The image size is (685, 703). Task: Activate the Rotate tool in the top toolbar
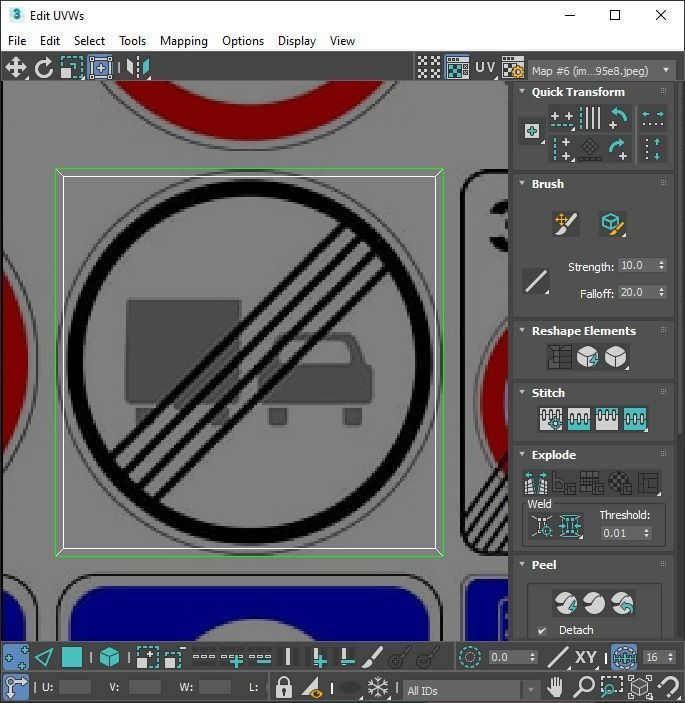[x=43, y=68]
